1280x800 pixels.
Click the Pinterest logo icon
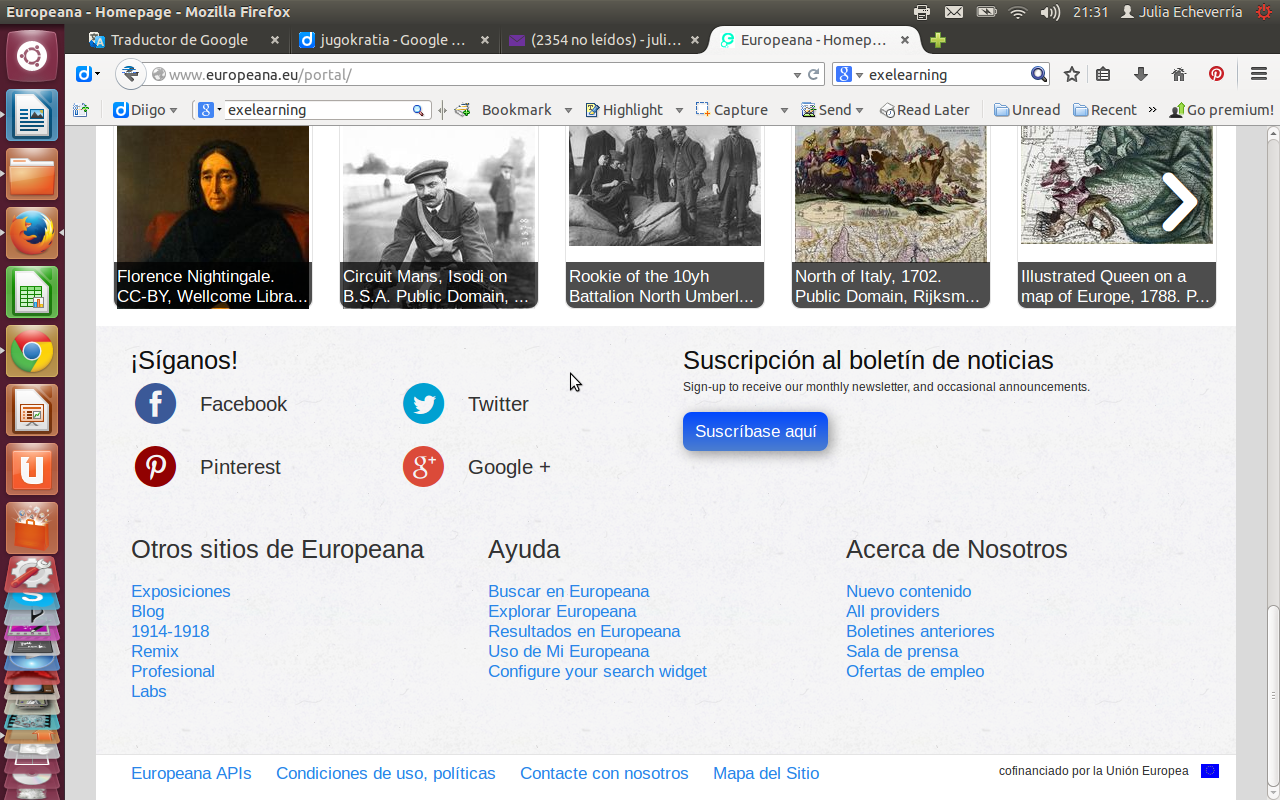click(156, 467)
